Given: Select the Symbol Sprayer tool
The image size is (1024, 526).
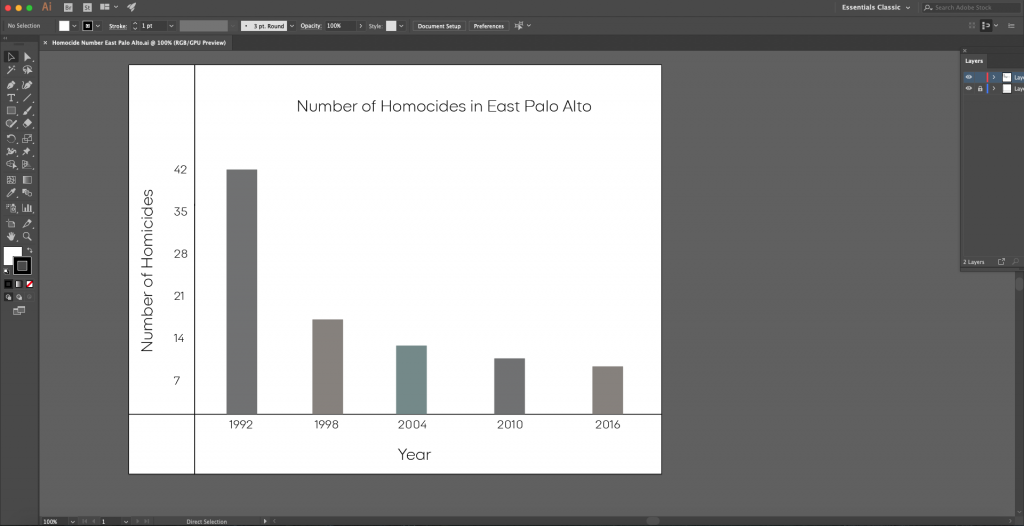Looking at the screenshot, I should [11, 208].
